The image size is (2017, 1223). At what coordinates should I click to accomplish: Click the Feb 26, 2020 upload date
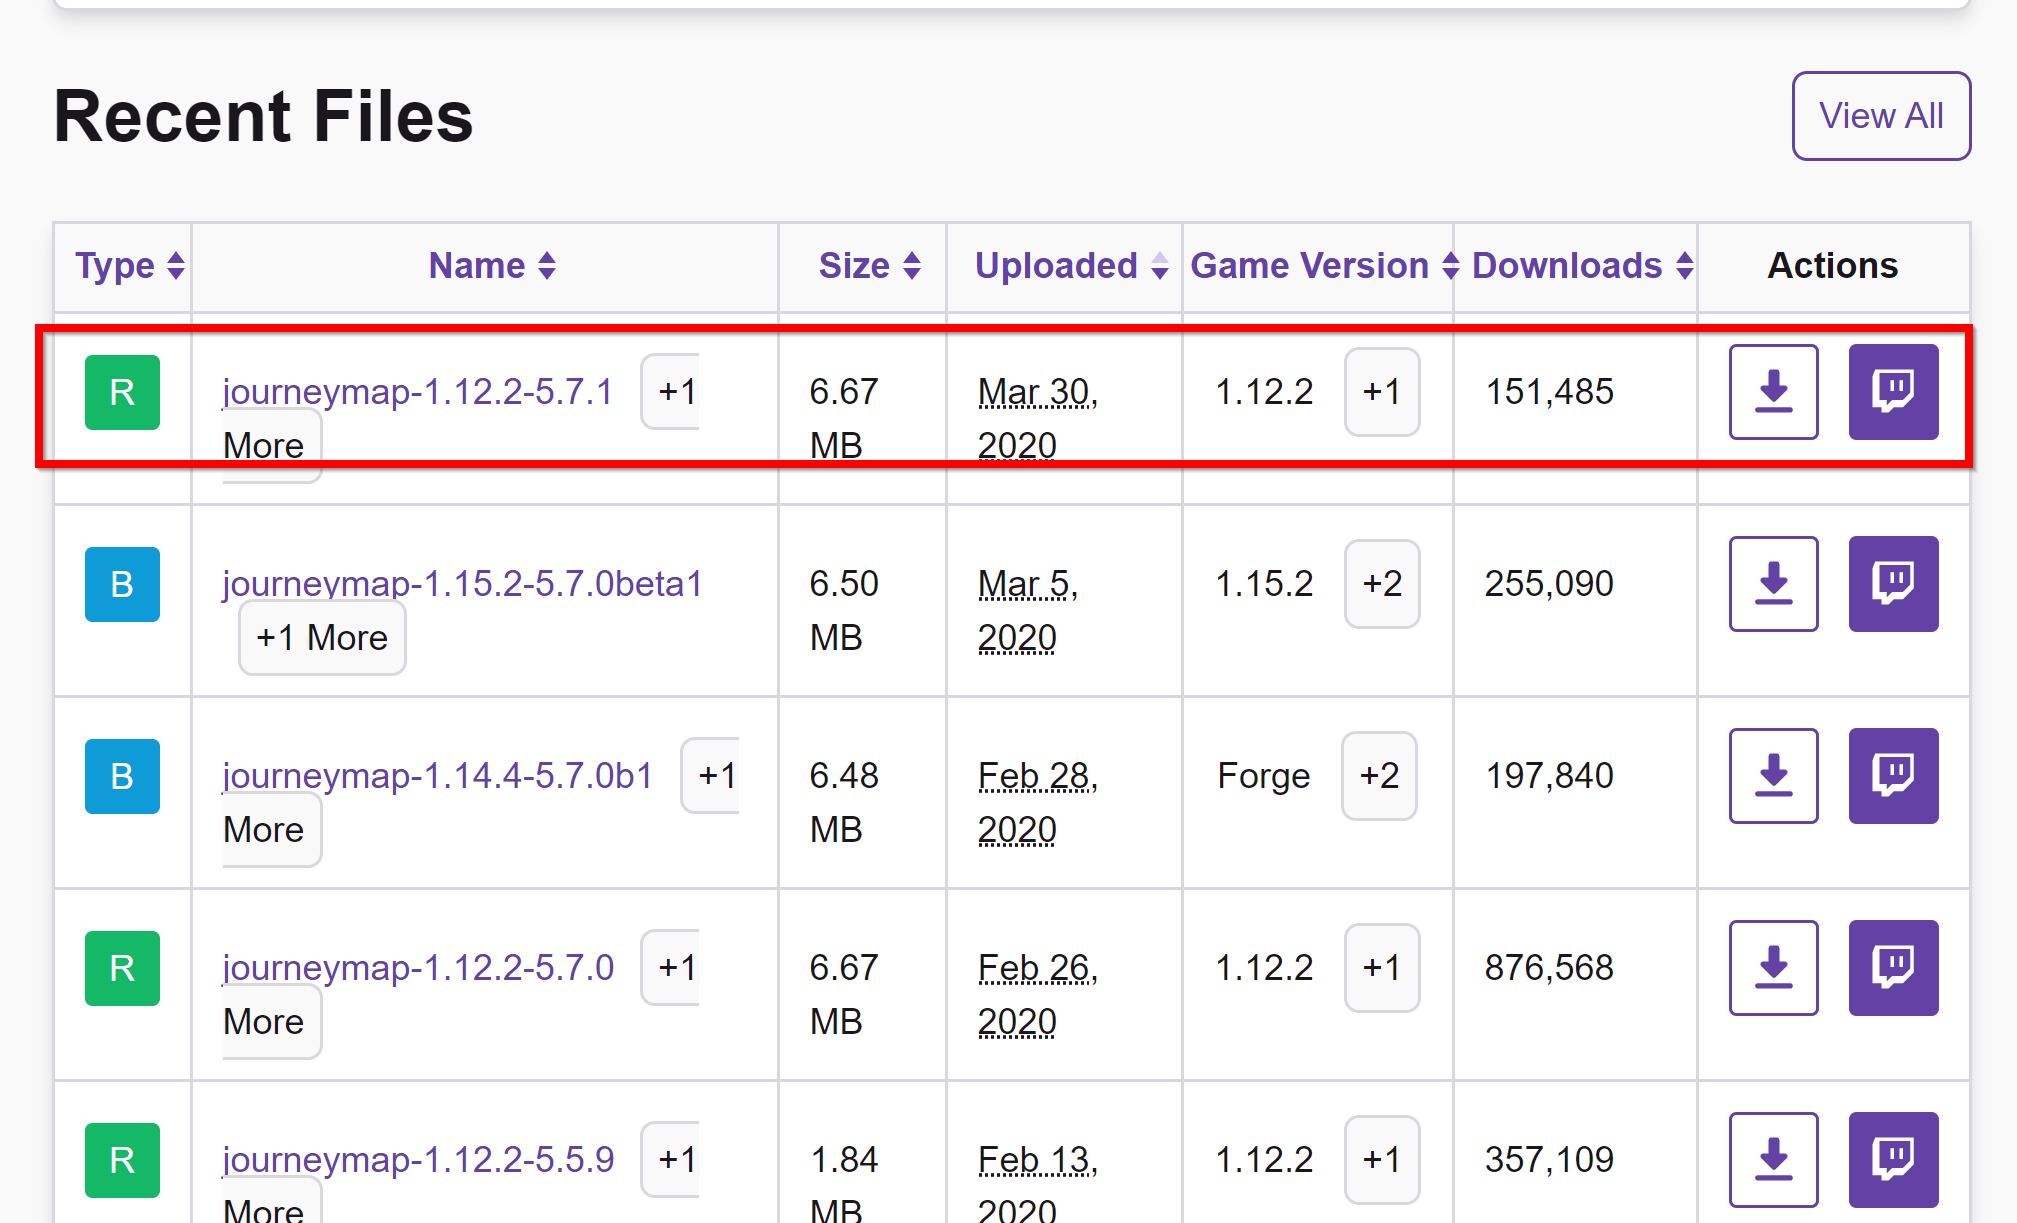pos(1038,994)
